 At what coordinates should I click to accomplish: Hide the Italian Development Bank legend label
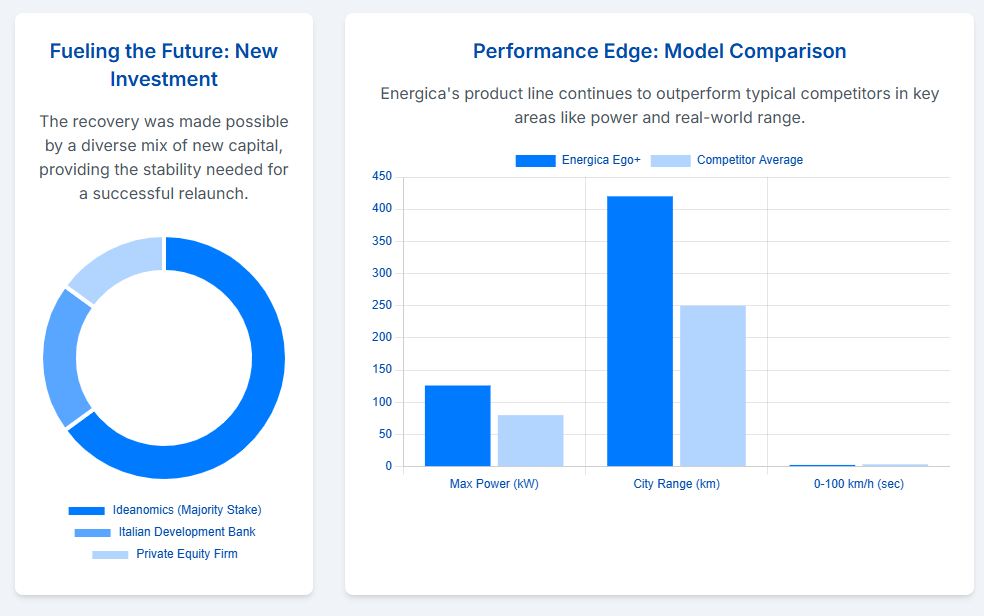pyautogui.click(x=187, y=533)
